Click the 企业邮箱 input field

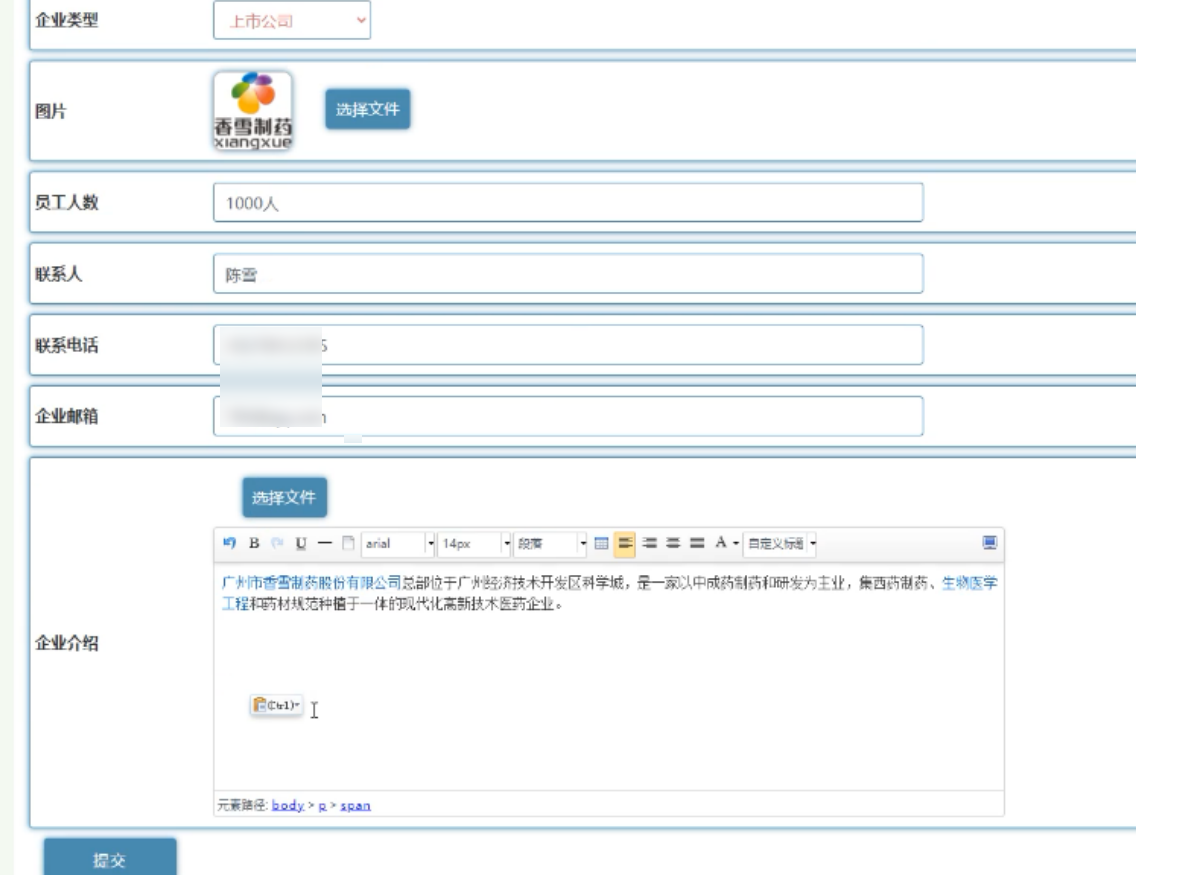(568, 416)
